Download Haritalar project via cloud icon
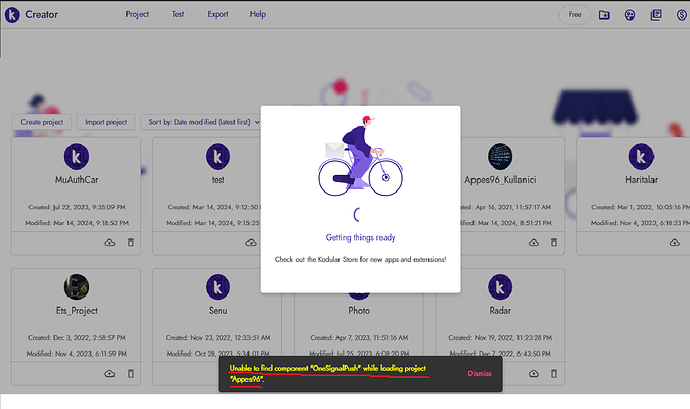The width and height of the screenshot is (690, 409). pyautogui.click(x=675, y=243)
